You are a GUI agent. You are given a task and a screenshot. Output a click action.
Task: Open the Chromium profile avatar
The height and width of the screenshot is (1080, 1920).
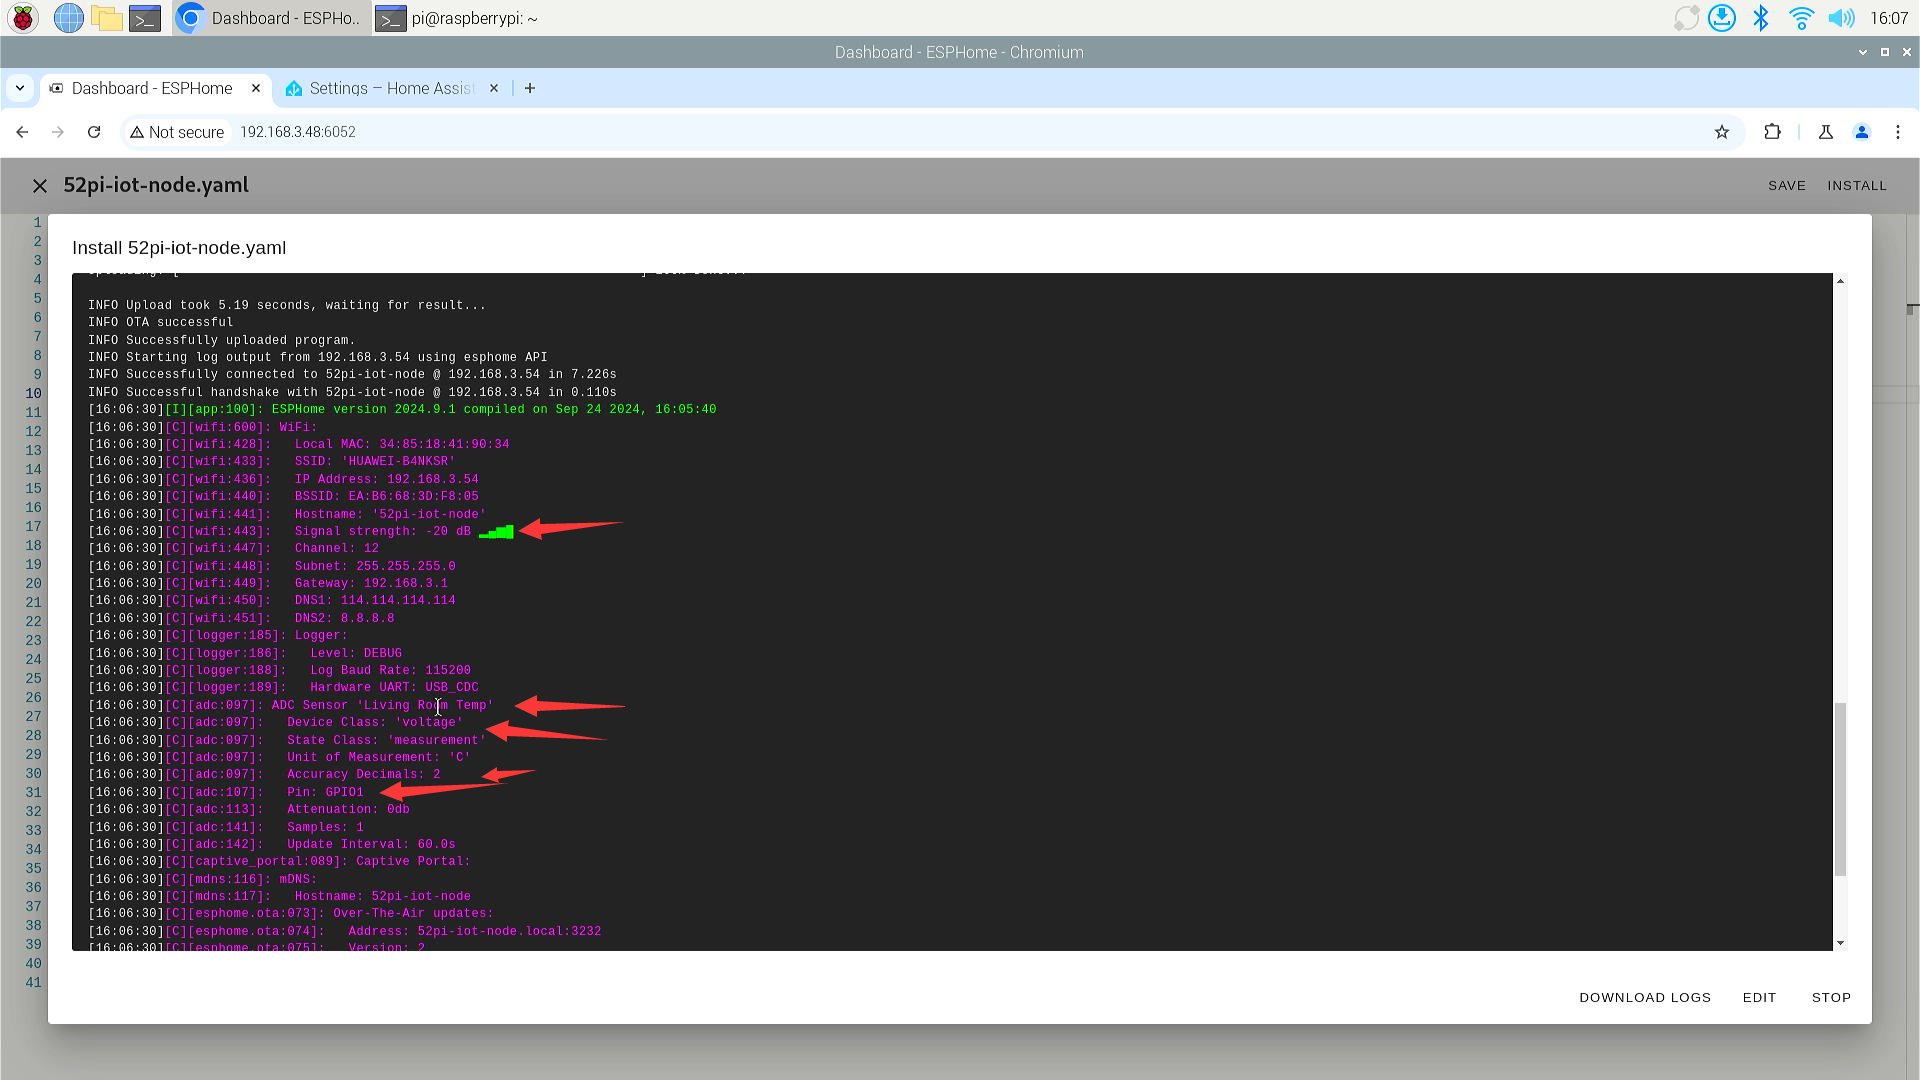pos(1862,132)
